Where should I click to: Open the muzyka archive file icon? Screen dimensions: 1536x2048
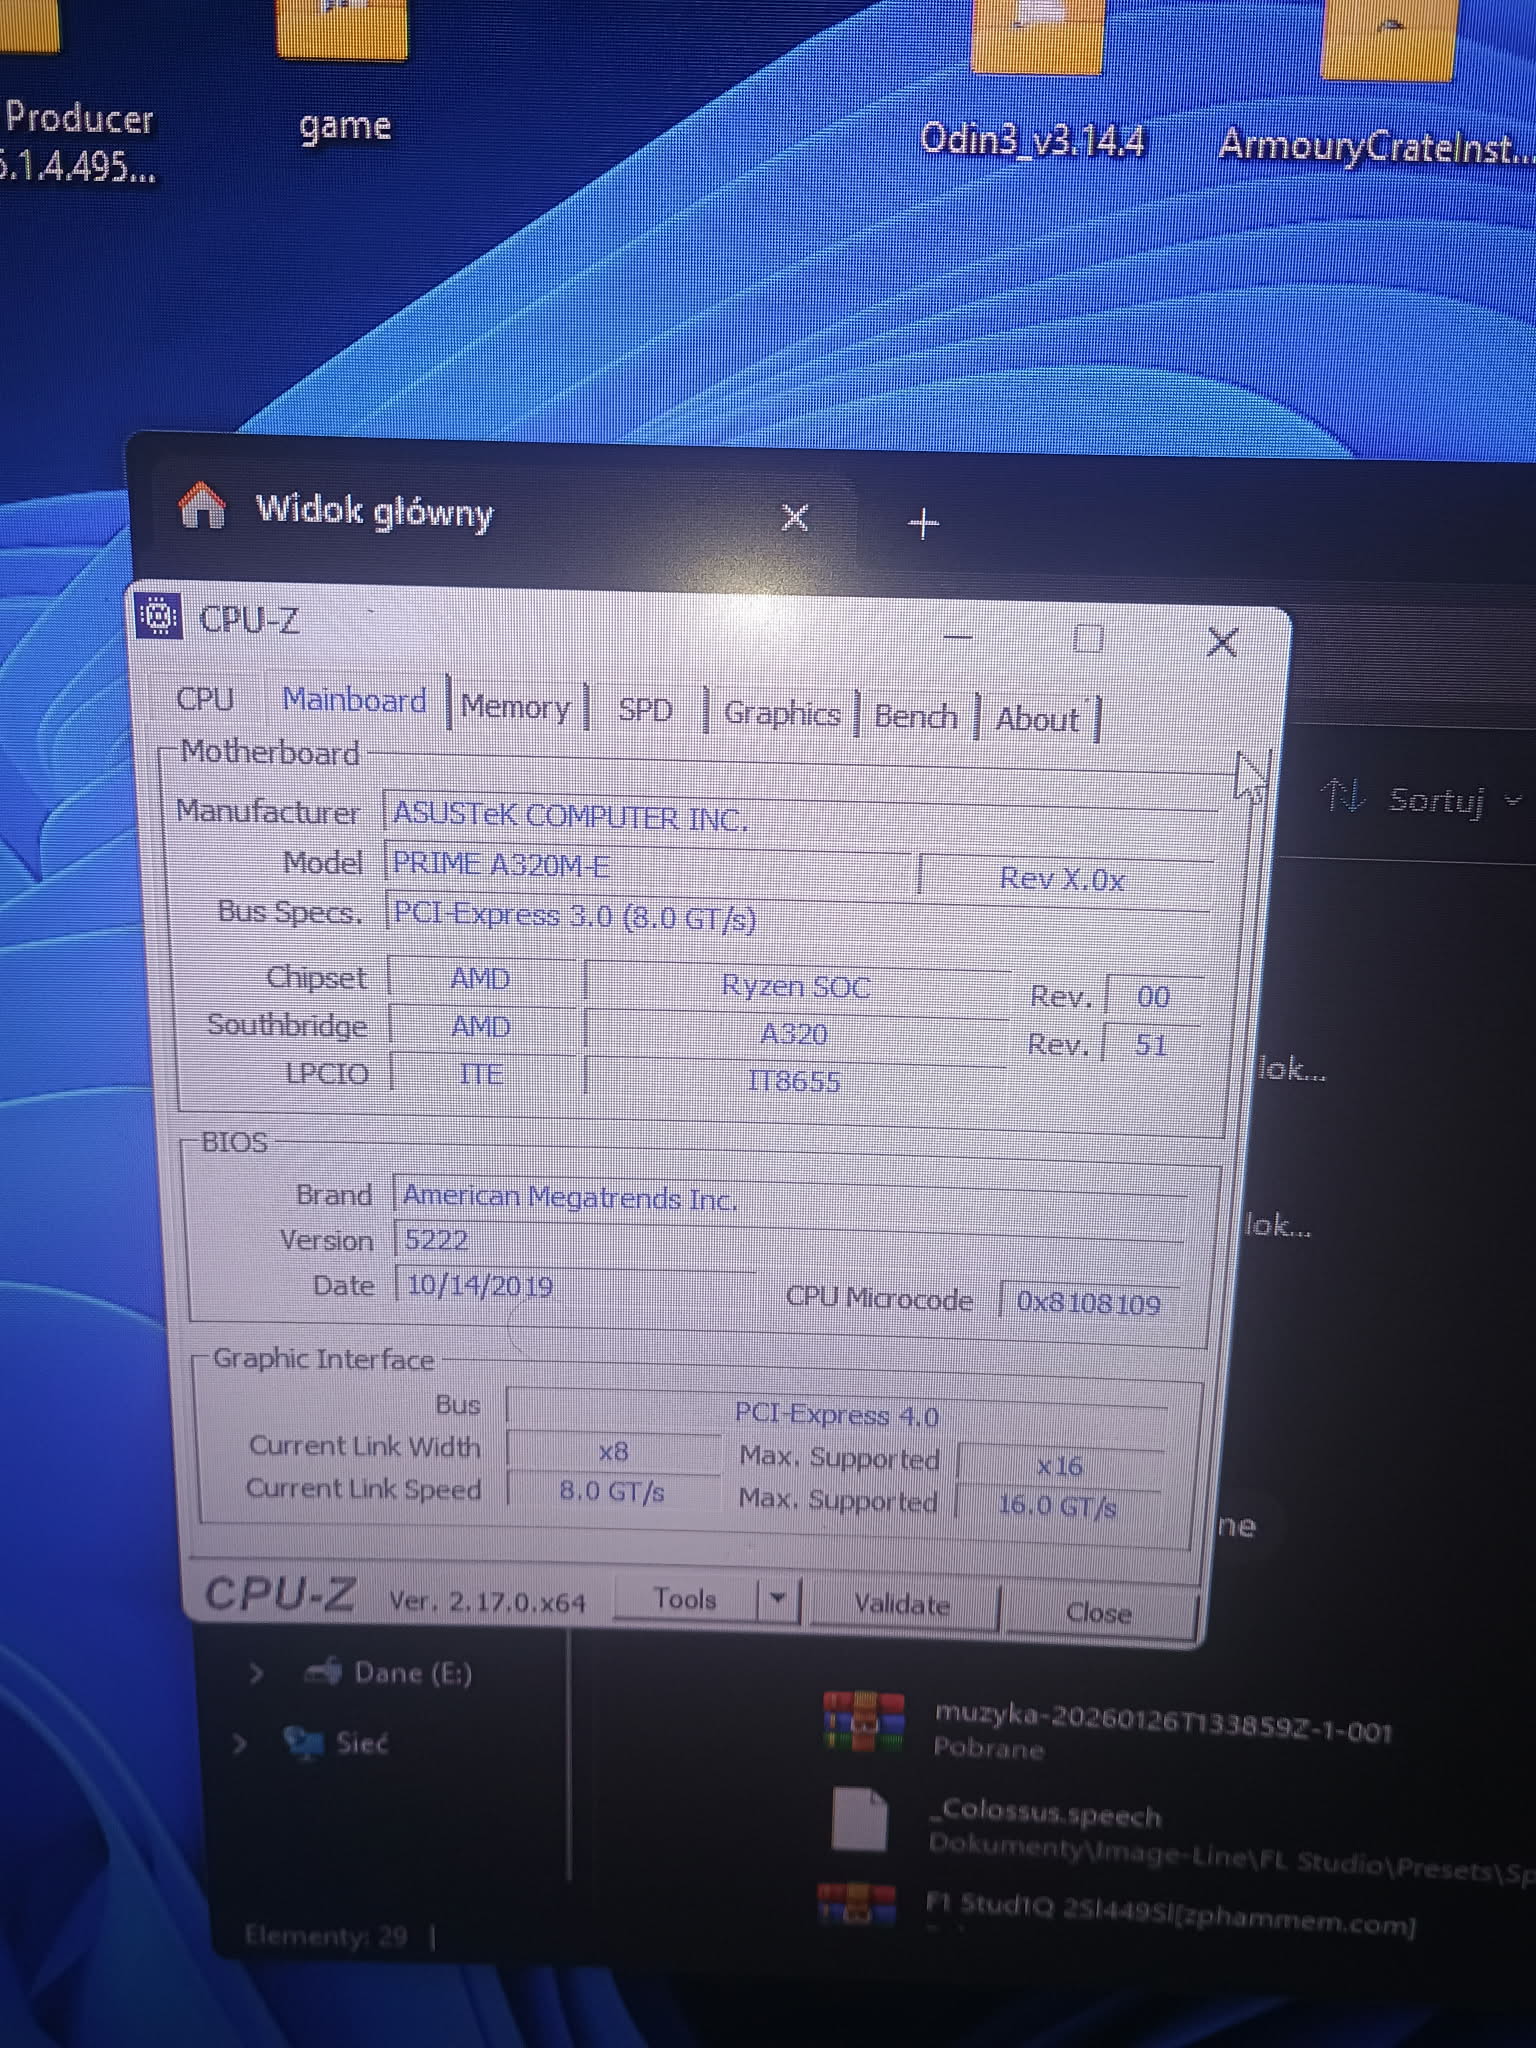pos(863,1722)
